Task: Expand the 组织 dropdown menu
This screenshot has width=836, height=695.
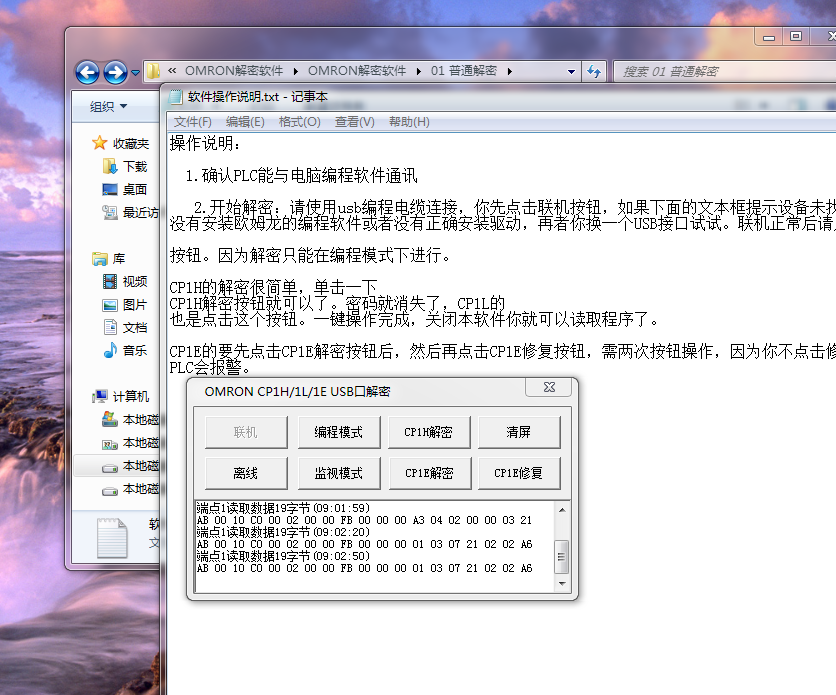Action: pyautogui.click(x=109, y=106)
